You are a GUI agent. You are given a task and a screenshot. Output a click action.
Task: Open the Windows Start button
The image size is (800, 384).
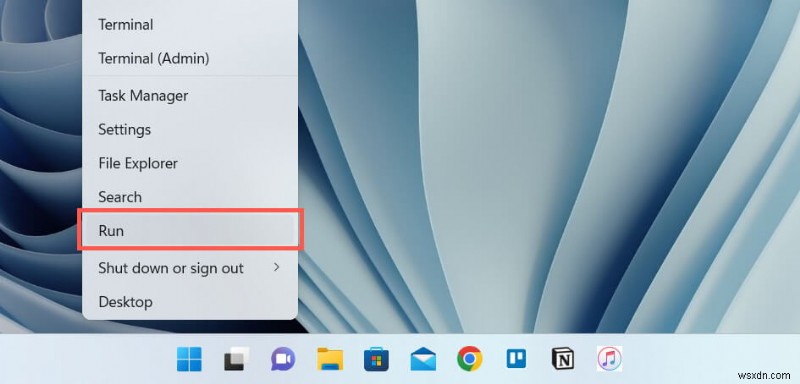[x=189, y=359]
